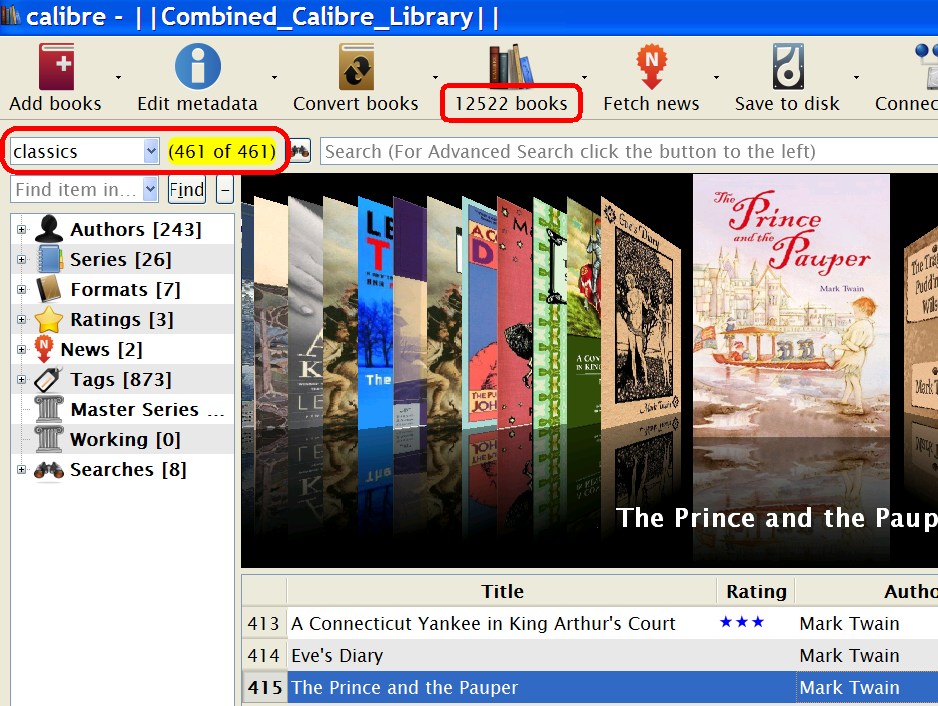
Task: Open Edit metadata via its info icon
Action: click(197, 66)
